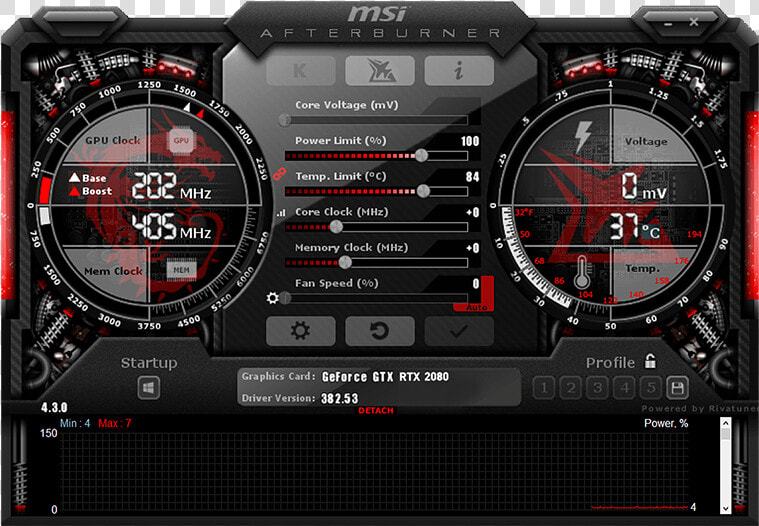This screenshot has width=759, height=526.
Task: Open core clock curve editor icon
Action: [x=281, y=212]
